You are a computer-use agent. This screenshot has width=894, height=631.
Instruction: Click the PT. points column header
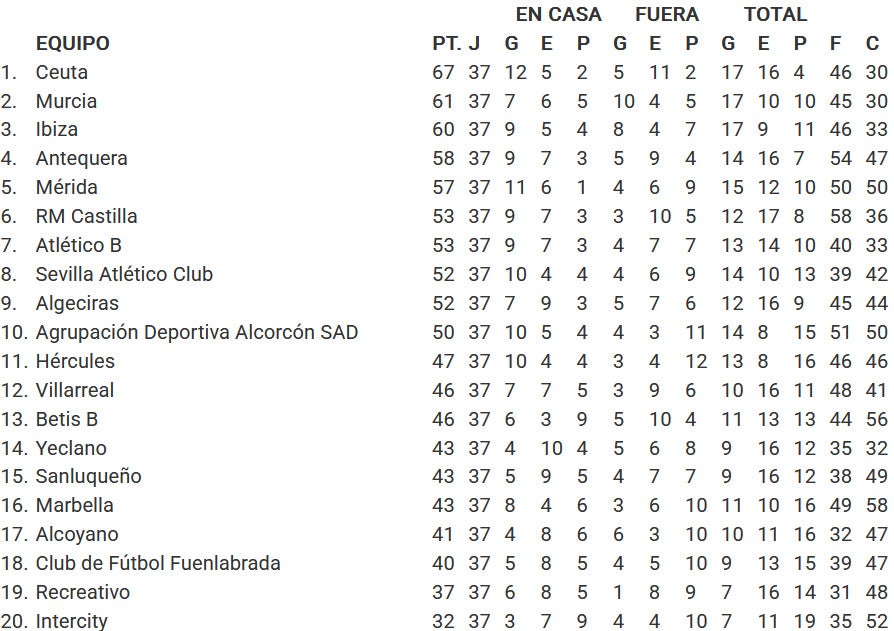pos(446,43)
